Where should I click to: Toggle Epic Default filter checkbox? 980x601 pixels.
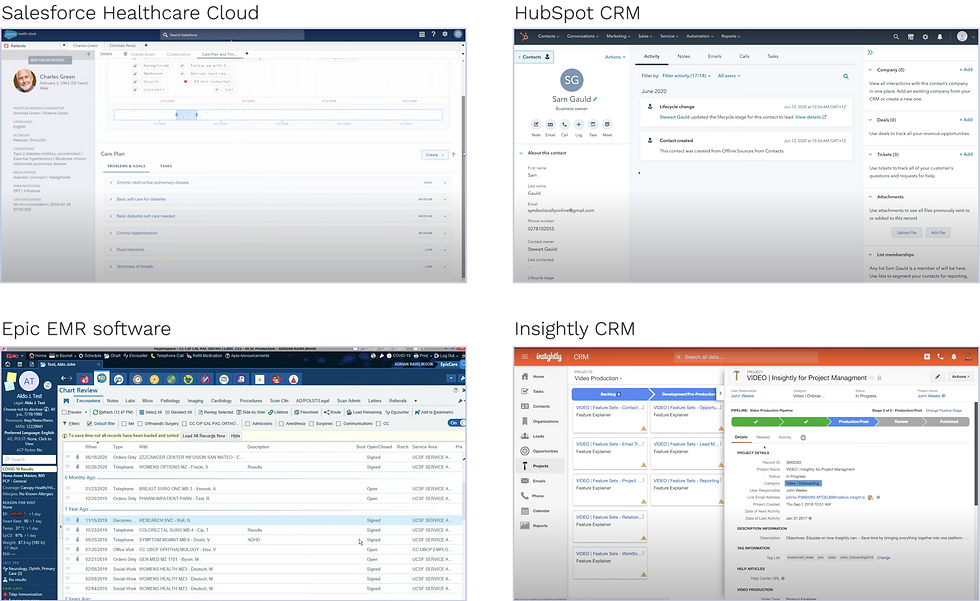90,424
